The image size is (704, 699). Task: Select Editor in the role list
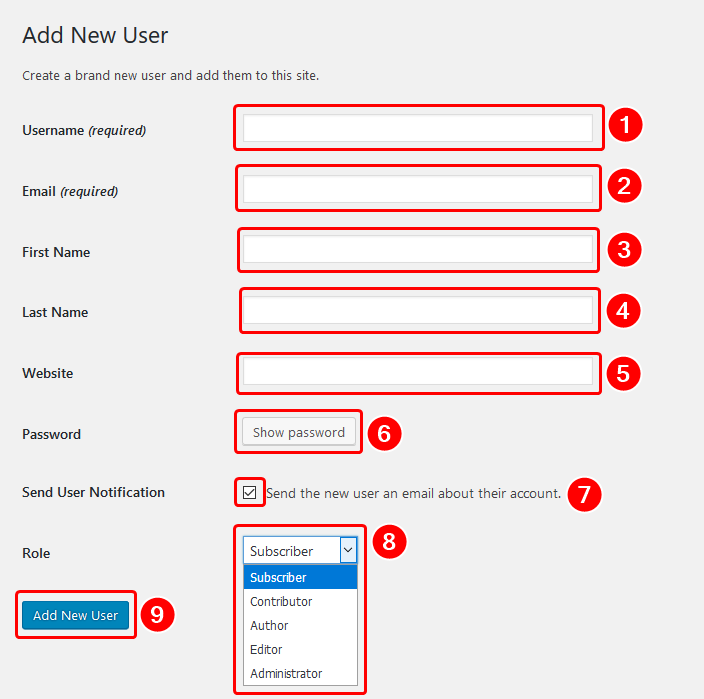click(300, 649)
